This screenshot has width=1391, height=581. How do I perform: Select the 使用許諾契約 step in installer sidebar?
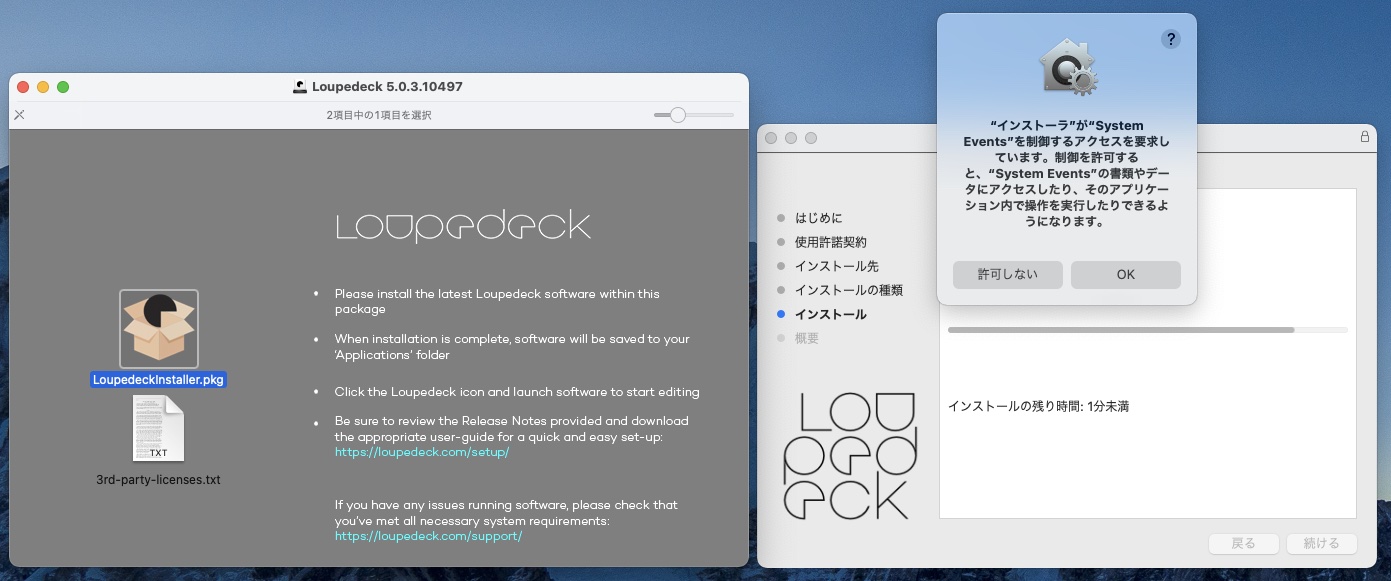click(830, 242)
